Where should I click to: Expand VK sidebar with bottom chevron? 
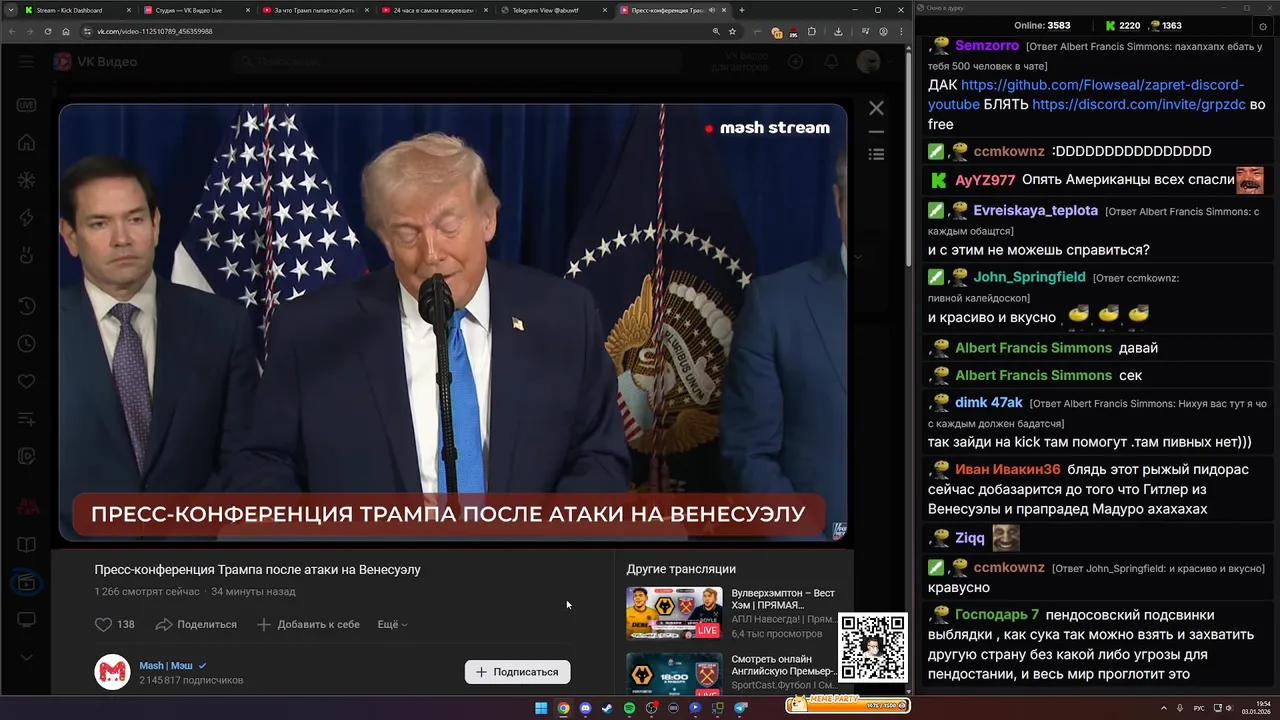point(27,657)
